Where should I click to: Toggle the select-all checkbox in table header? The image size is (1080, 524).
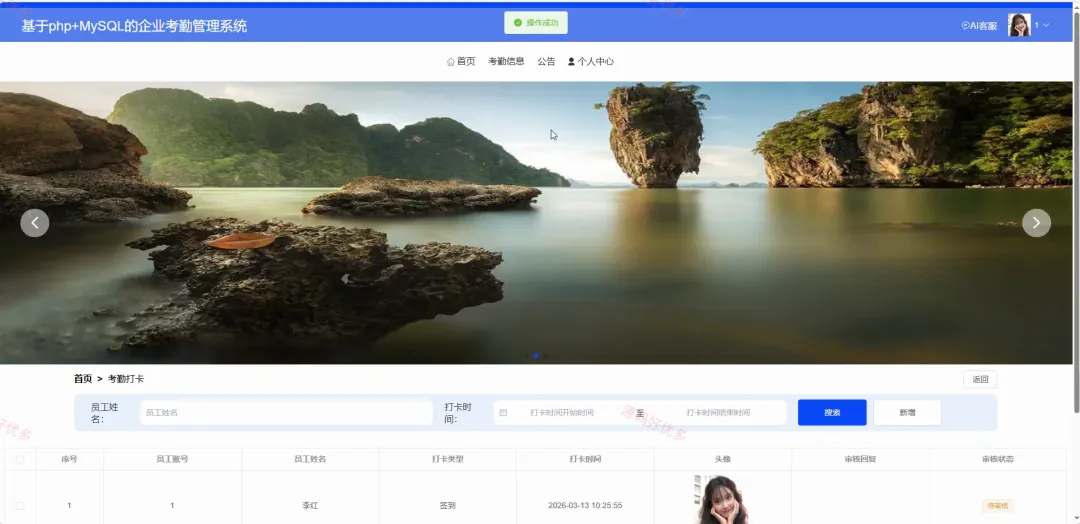pos(20,459)
